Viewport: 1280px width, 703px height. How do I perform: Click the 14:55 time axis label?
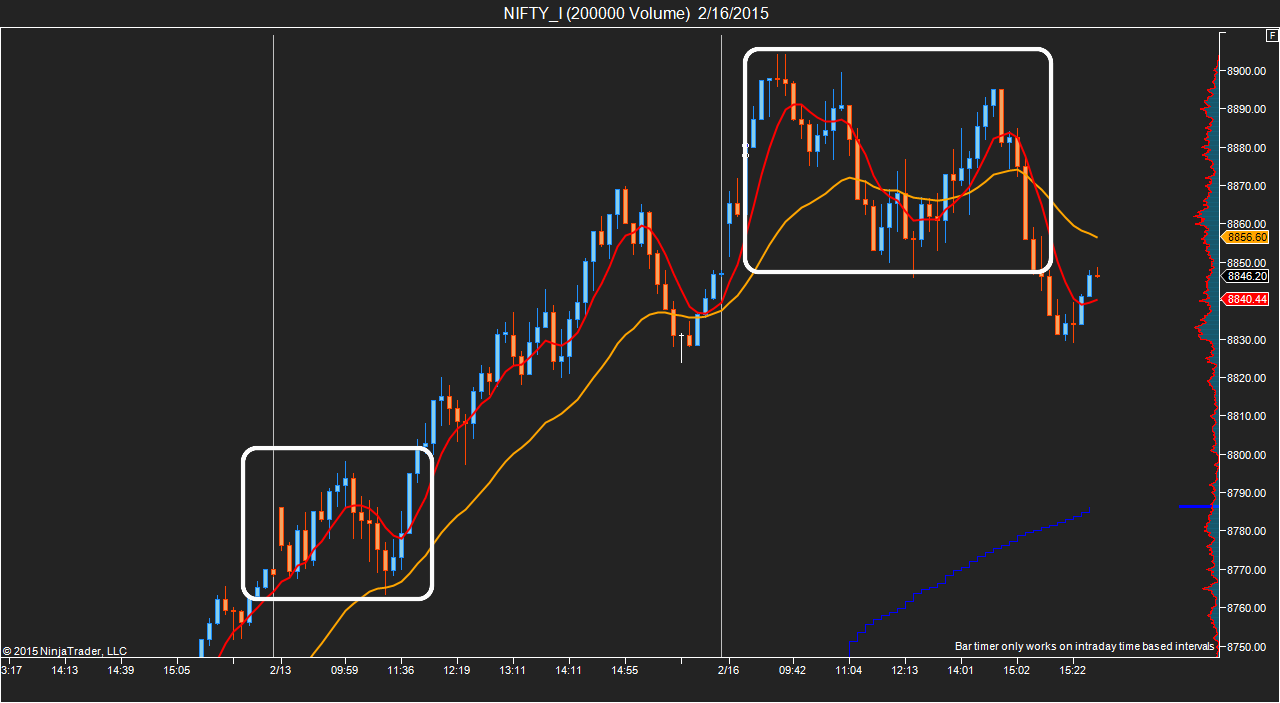point(624,670)
